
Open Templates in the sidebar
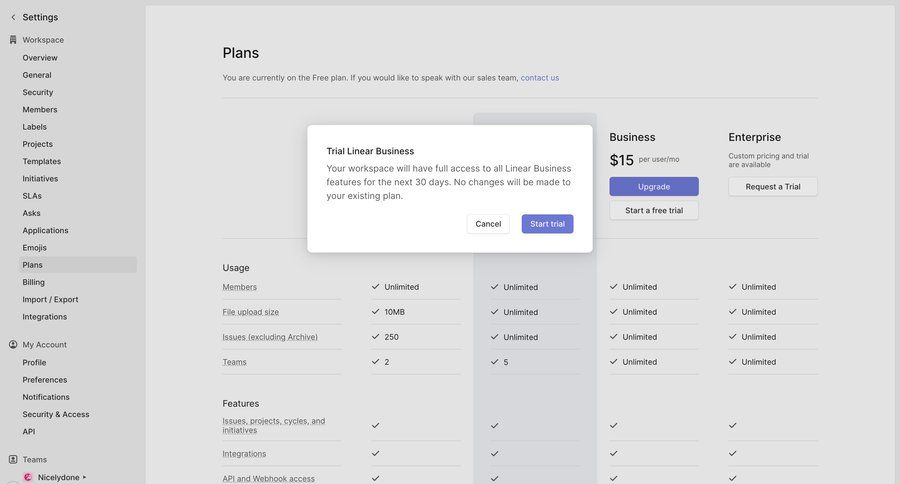41,161
